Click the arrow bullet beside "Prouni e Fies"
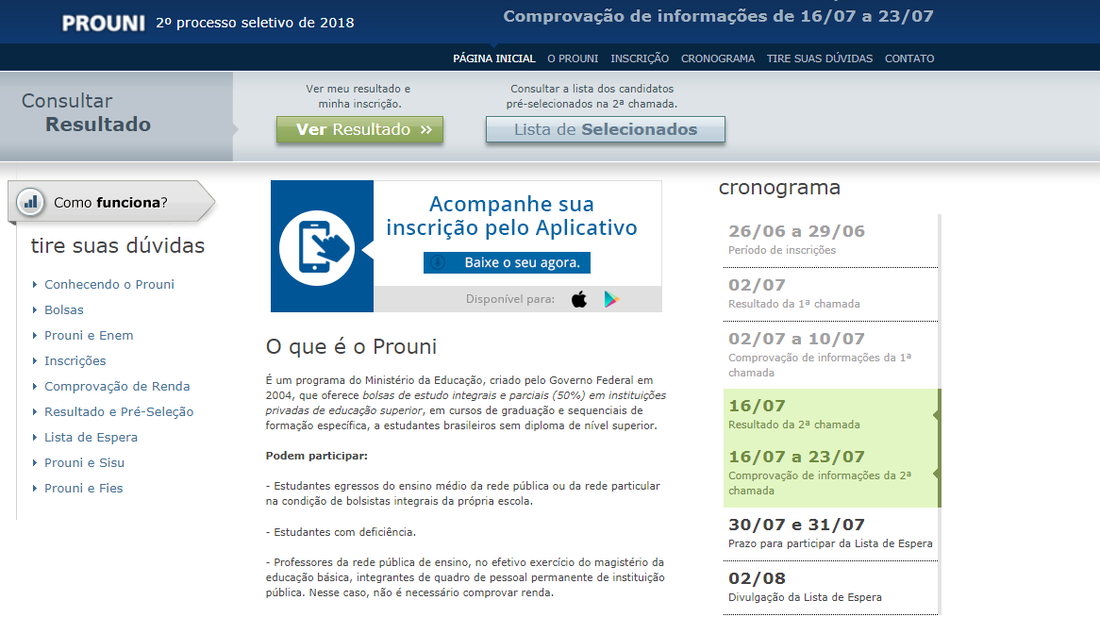1100x617 pixels. point(34,488)
